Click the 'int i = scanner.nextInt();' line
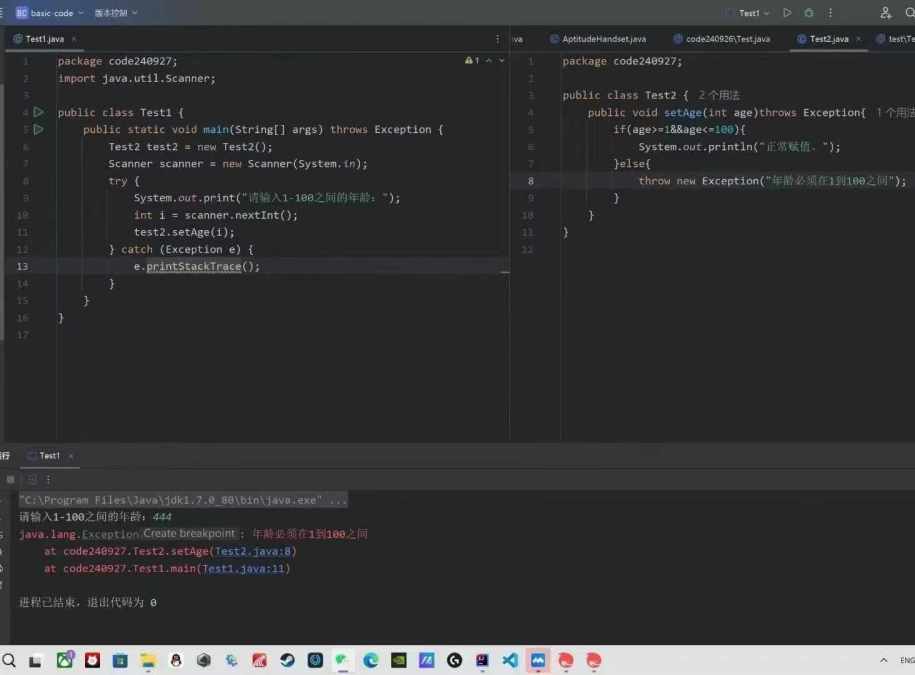Viewport: 915px width, 675px height. pyautogui.click(x=215, y=215)
